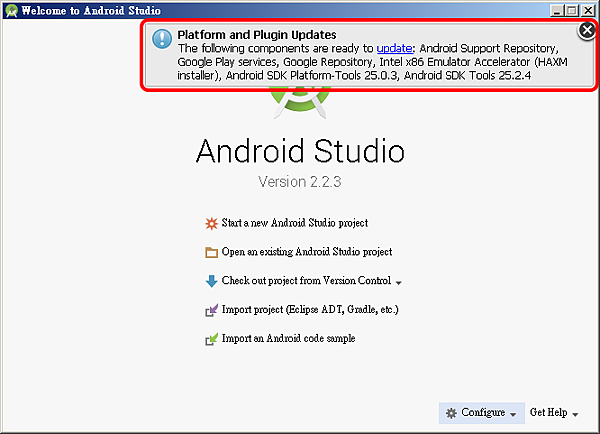Viewport: 600px width, 434px height.
Task: Open an existing Android Studio project
Action: pos(307,252)
